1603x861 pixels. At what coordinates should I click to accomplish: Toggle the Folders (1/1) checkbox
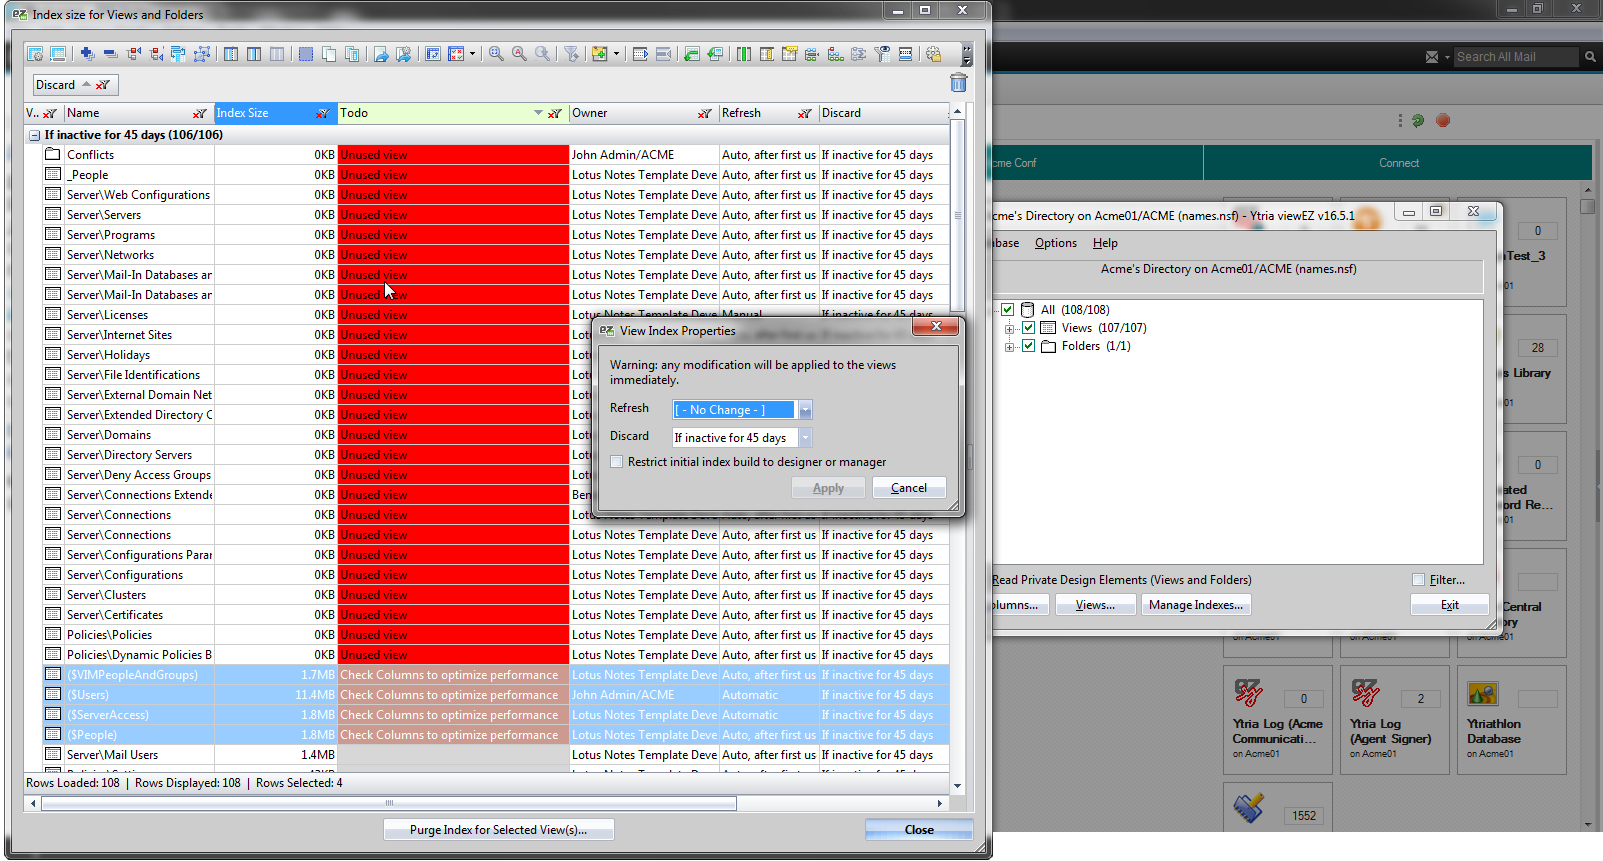1028,346
